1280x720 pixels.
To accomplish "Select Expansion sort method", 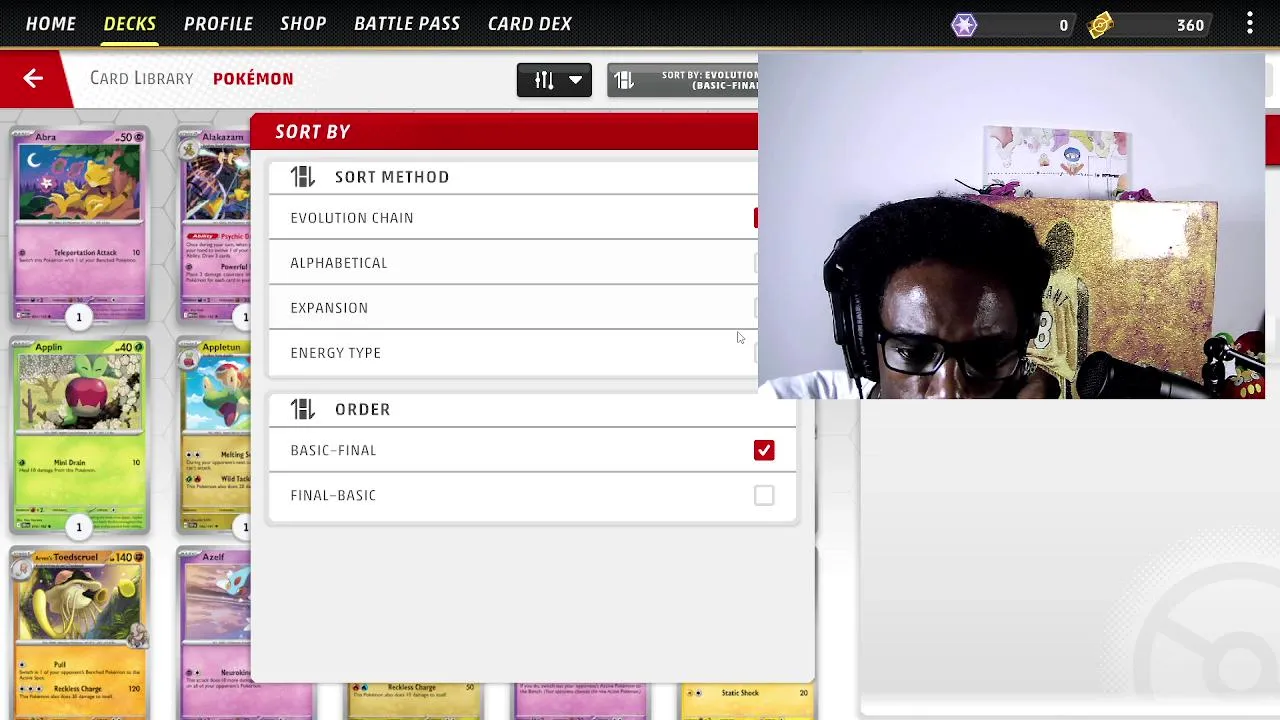I will tap(514, 308).
